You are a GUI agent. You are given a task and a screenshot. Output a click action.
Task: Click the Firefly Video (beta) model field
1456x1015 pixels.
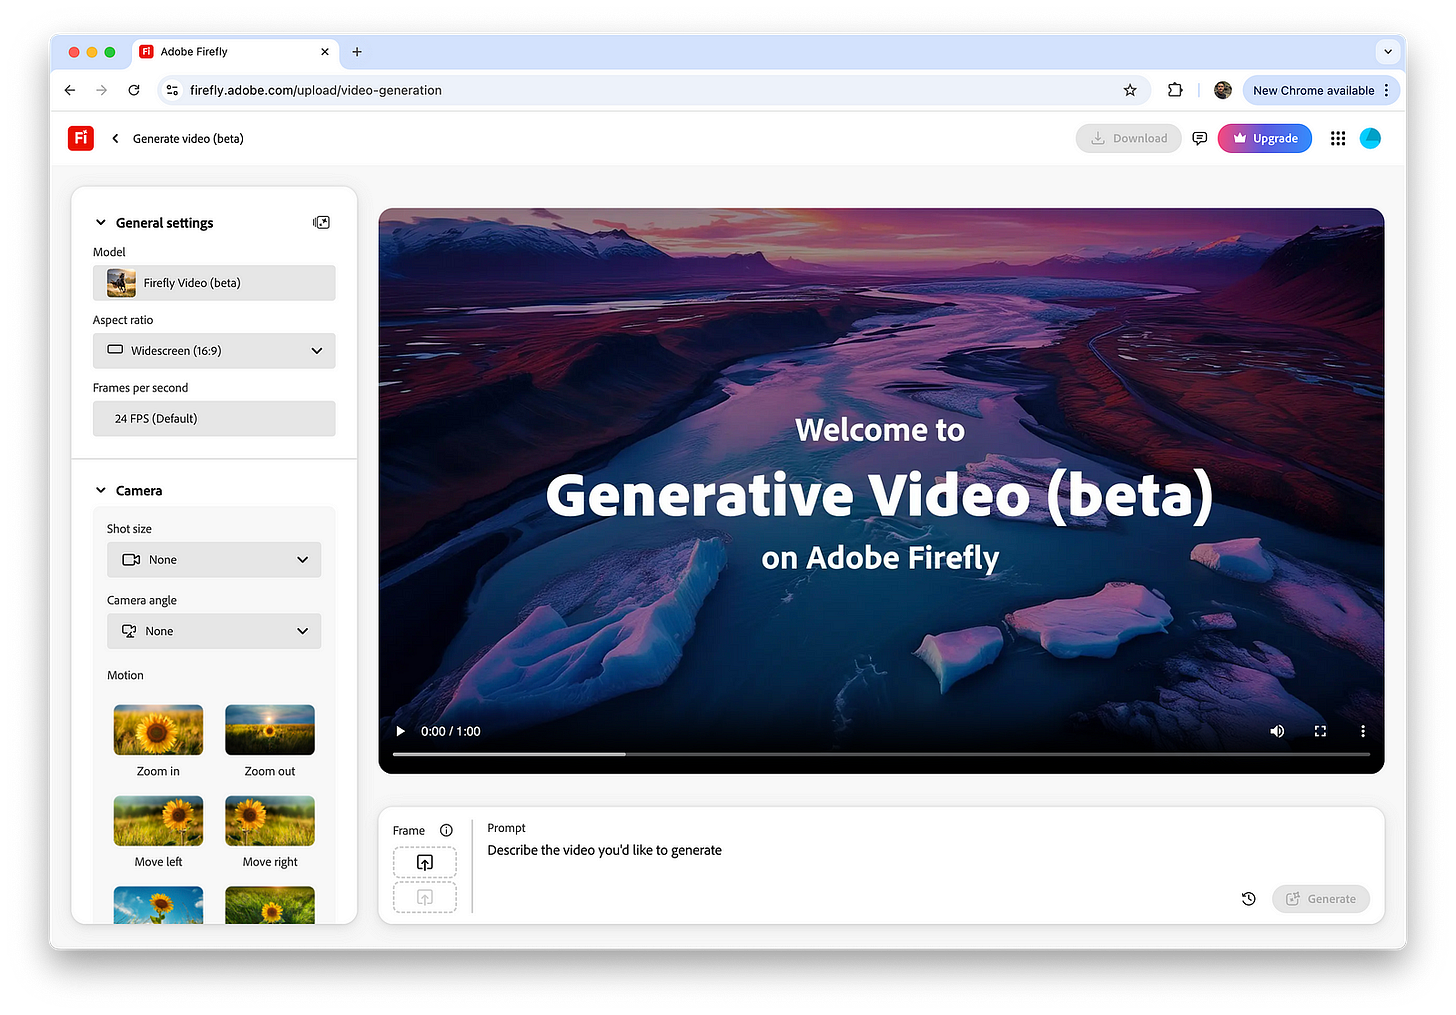coord(214,283)
